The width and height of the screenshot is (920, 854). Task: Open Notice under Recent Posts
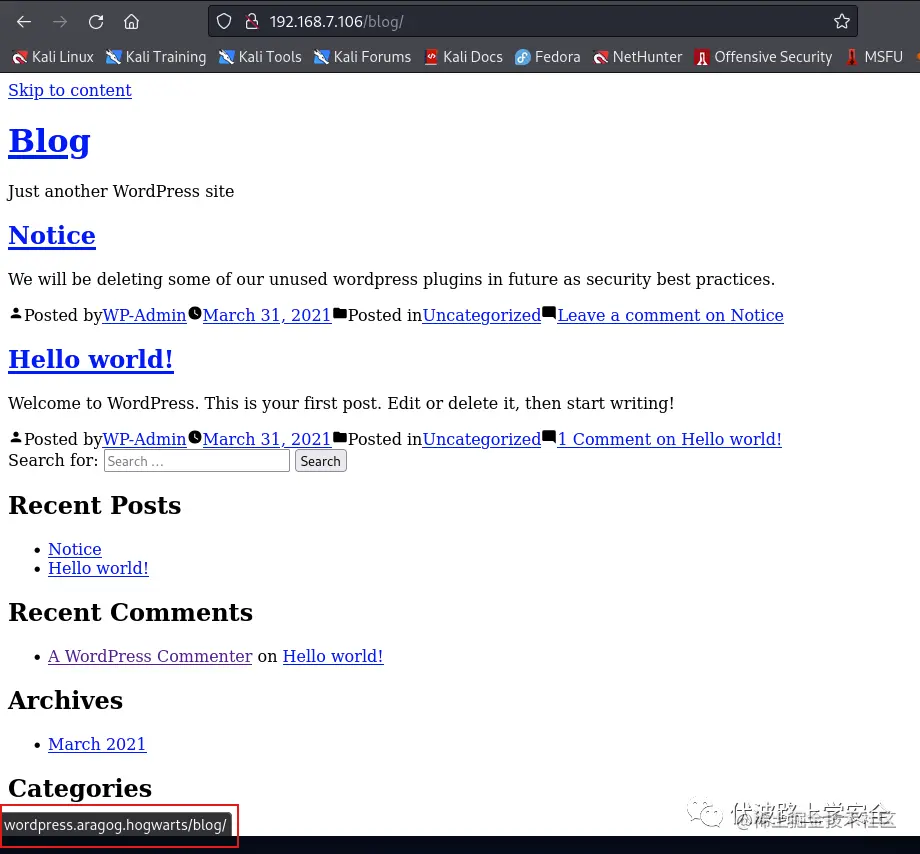point(75,549)
